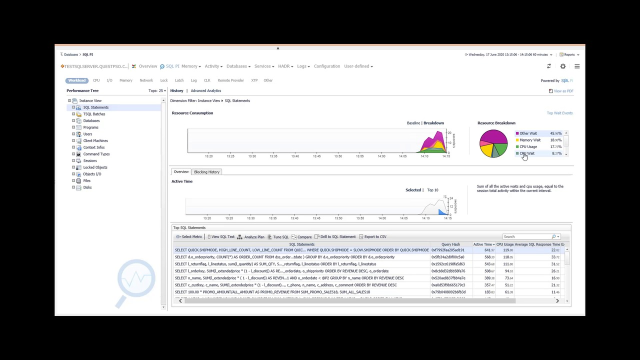Click the Drill In SQL Statement button
The width and height of the screenshot is (640, 360).
pyautogui.click(x=335, y=237)
